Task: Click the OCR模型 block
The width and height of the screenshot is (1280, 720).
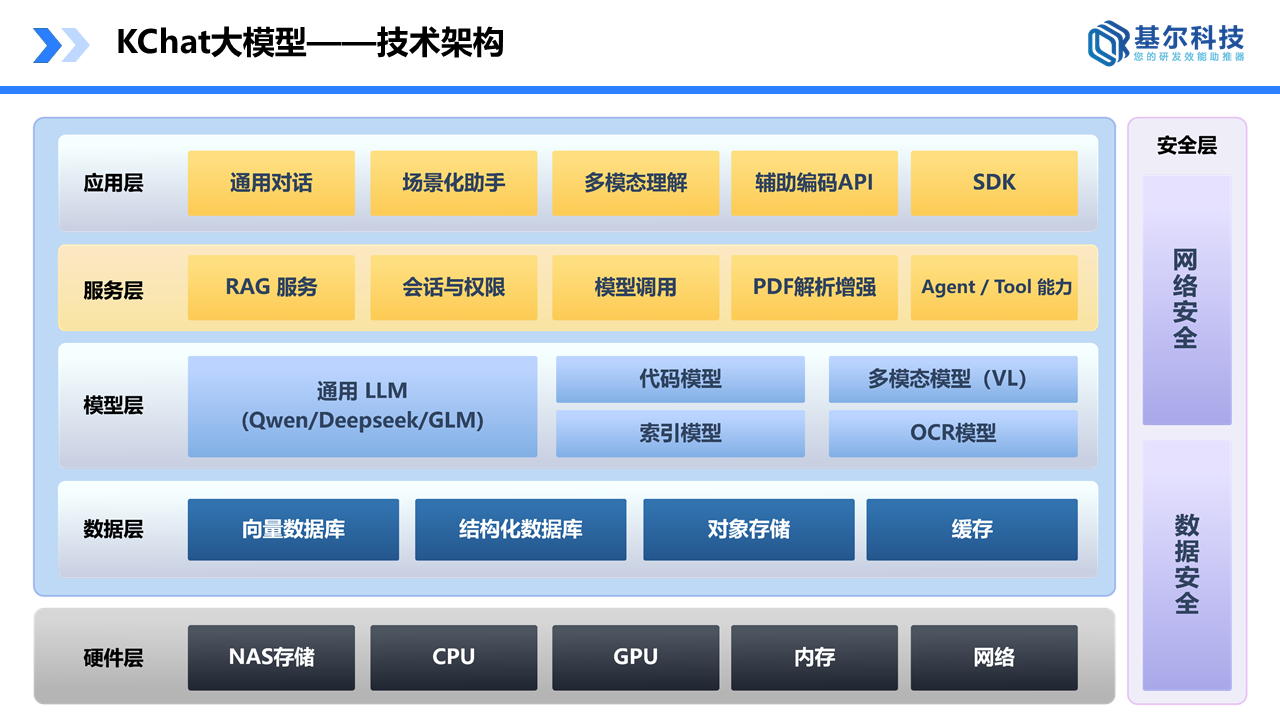Action: (953, 433)
